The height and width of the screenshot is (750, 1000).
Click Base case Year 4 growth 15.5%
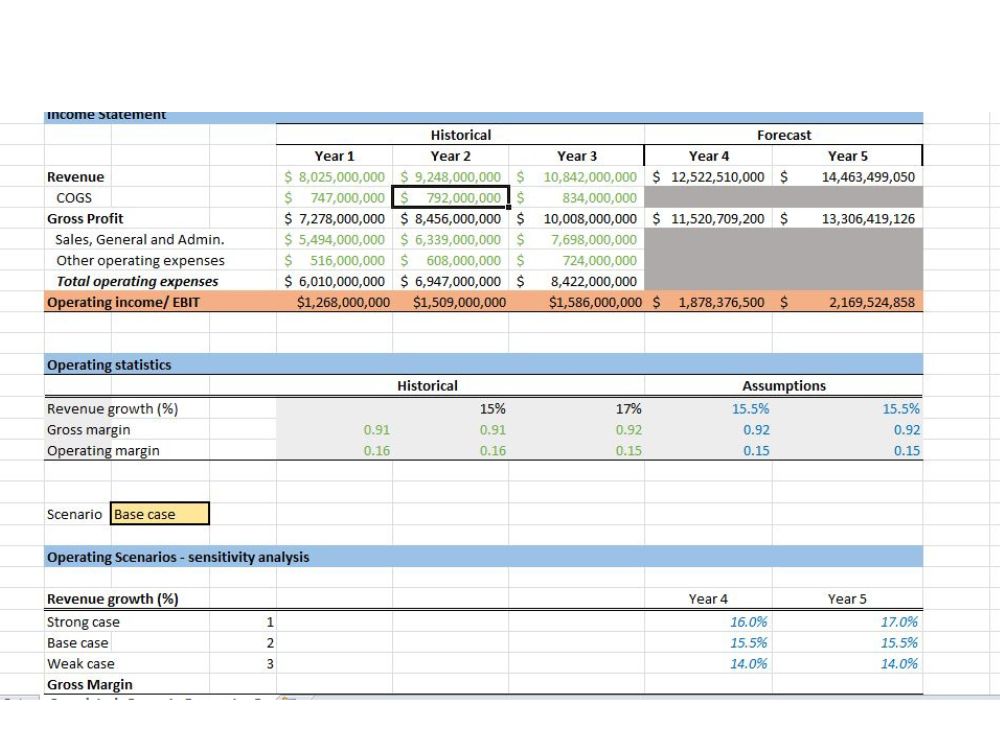coord(708,643)
